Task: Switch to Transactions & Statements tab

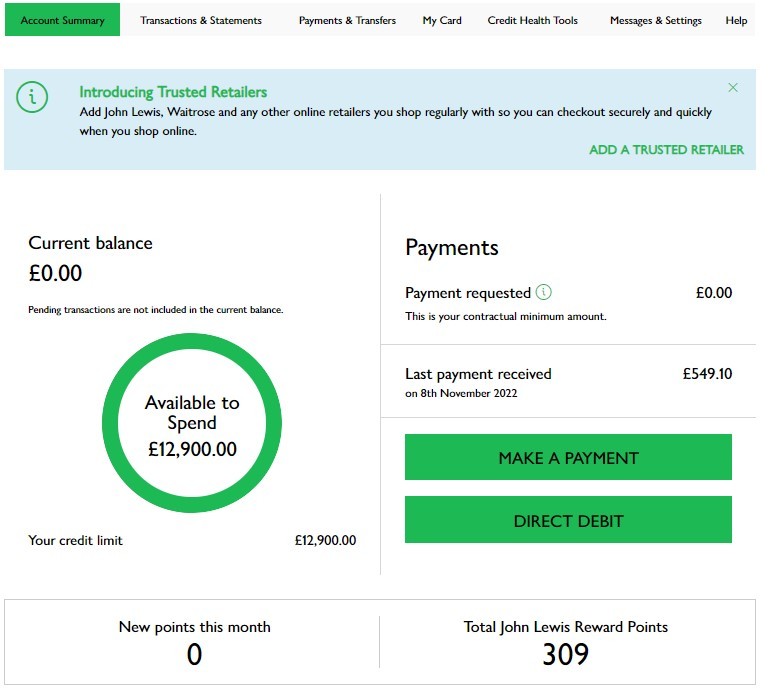Action: pos(201,20)
